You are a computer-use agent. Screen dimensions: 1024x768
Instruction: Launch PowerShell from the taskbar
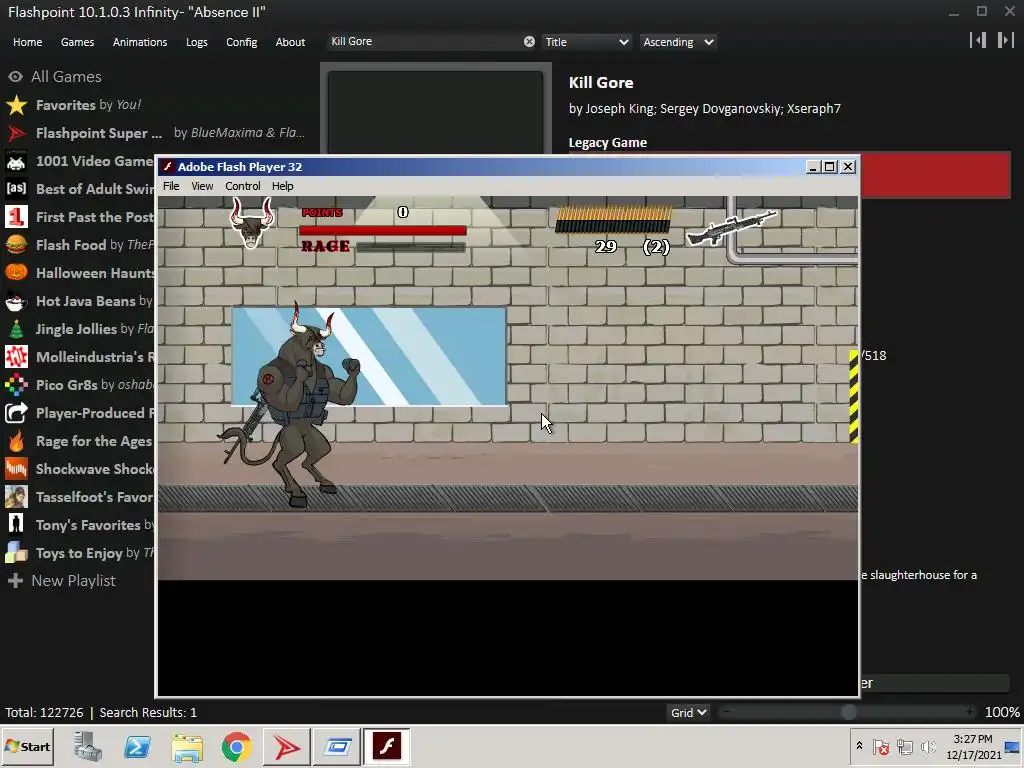point(138,746)
